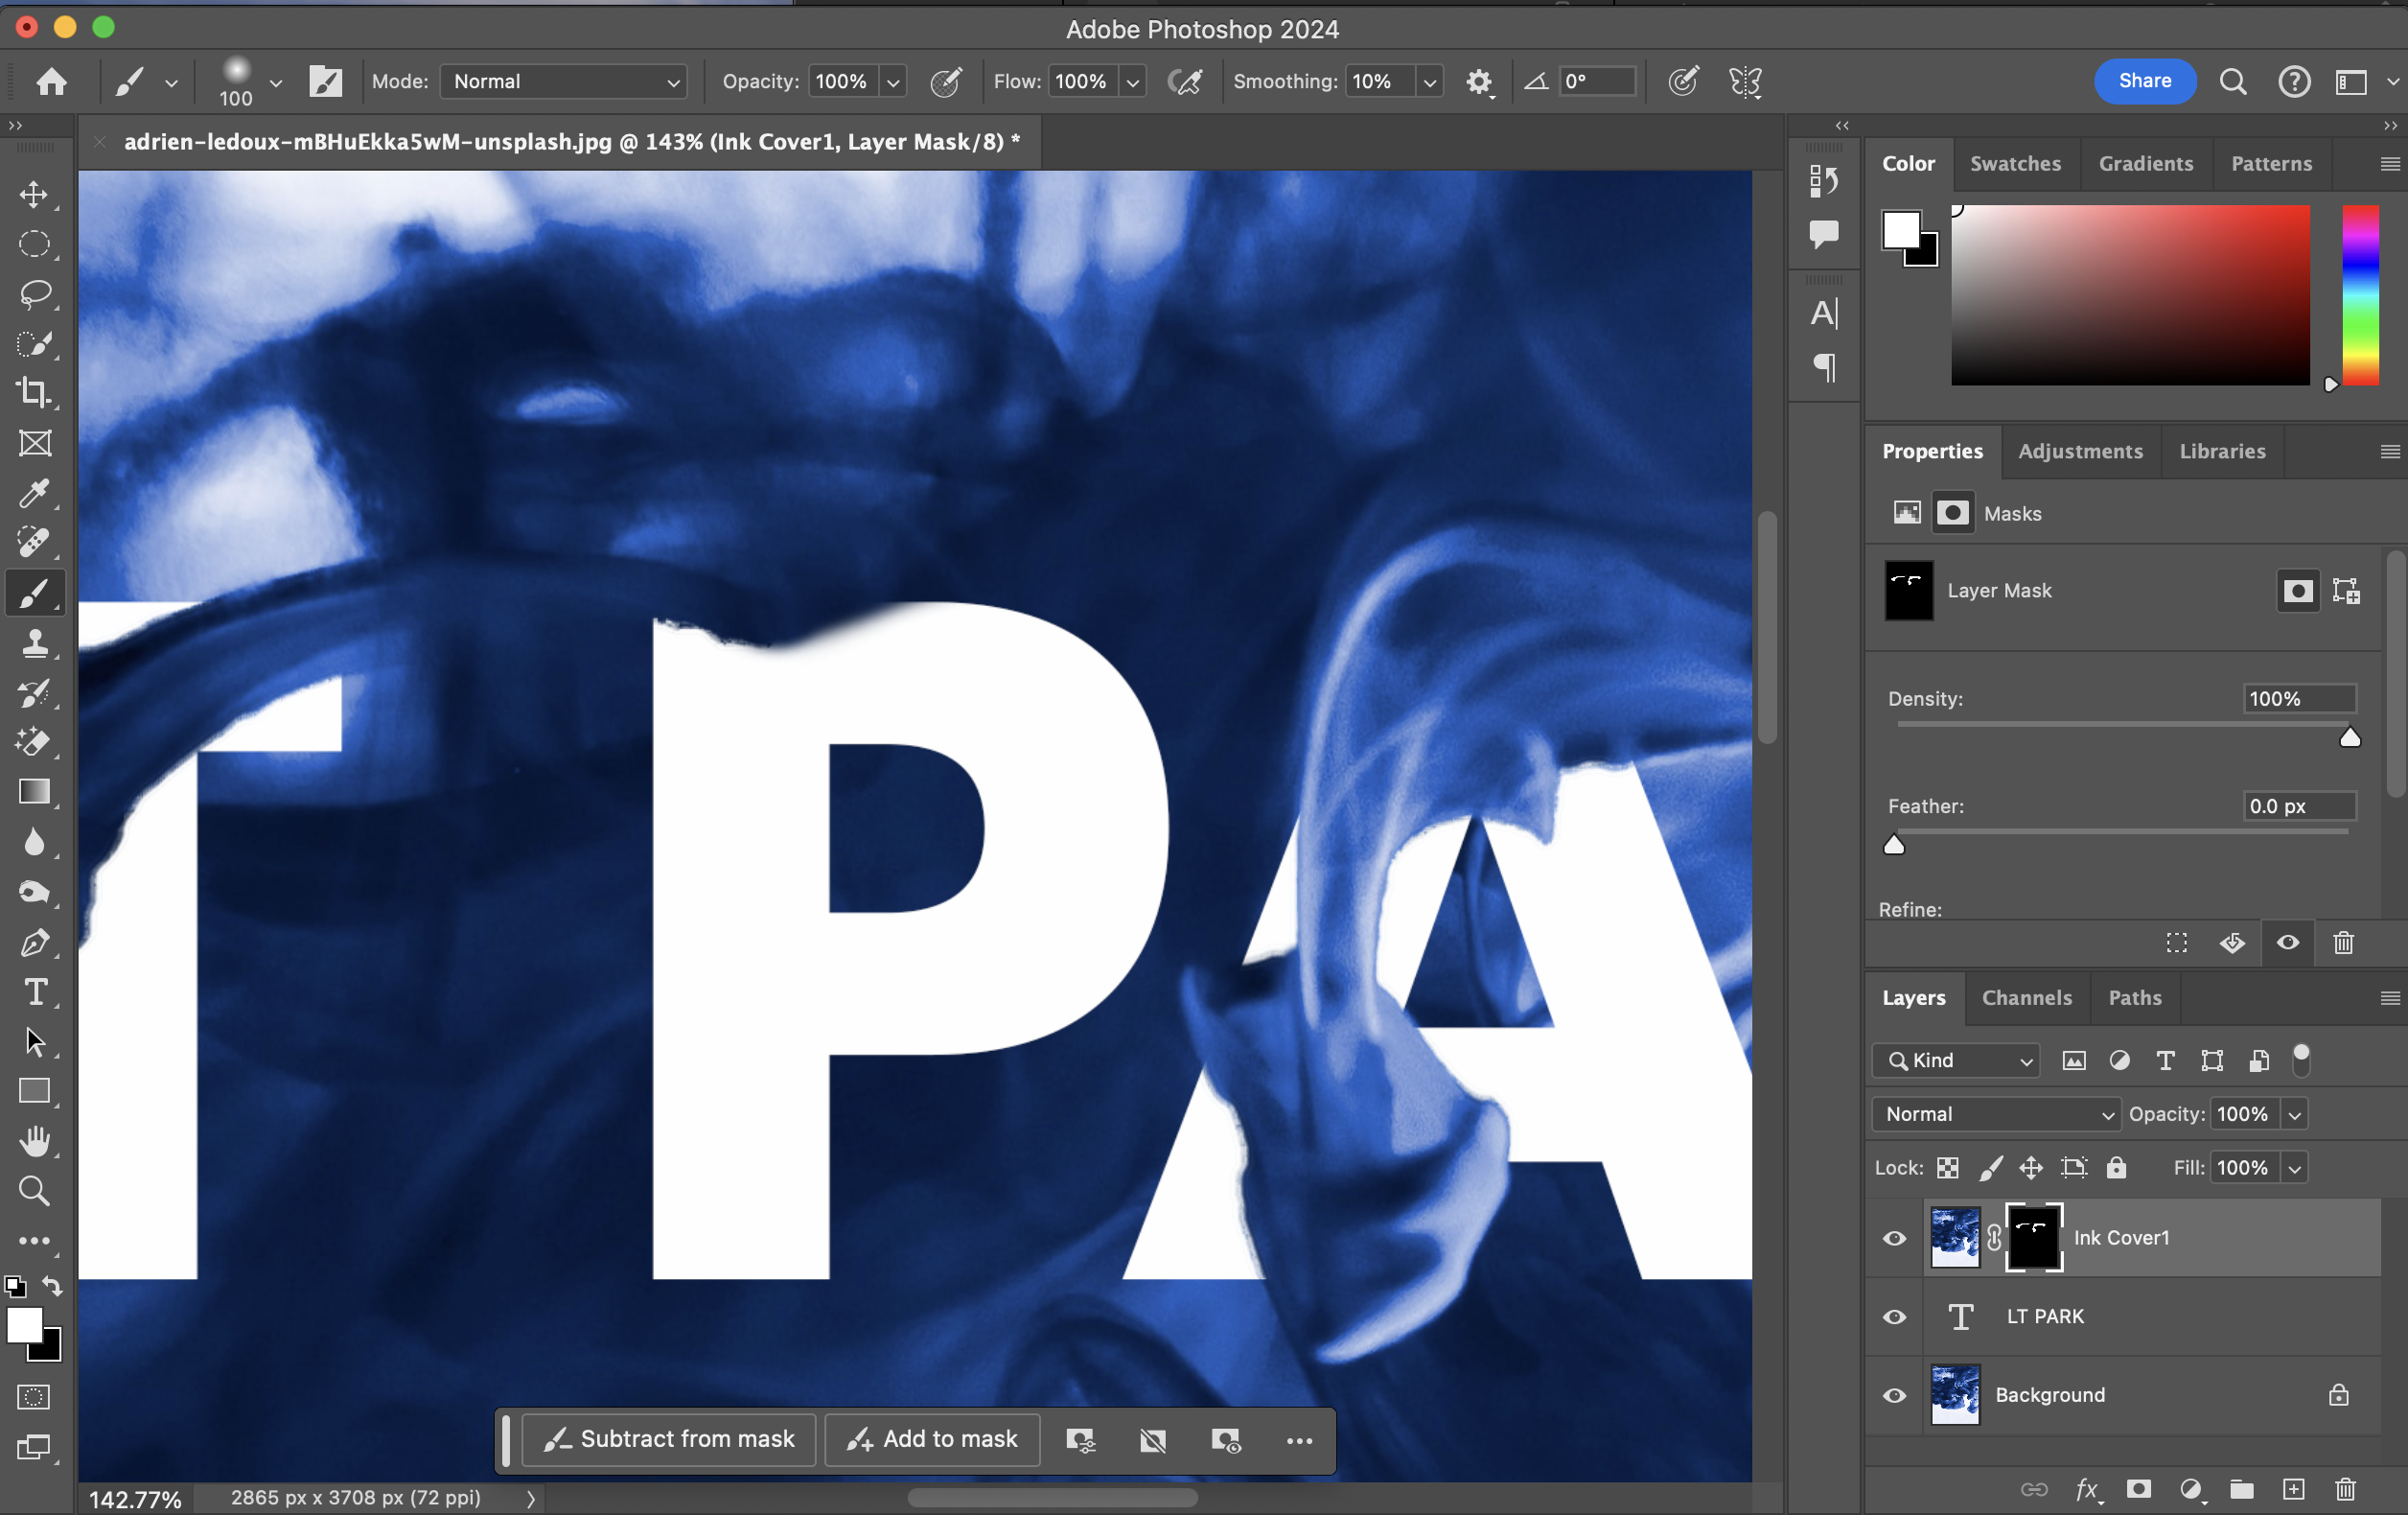The height and width of the screenshot is (1515, 2408).
Task: Click the Lasso tool icon
Action: click(x=35, y=294)
